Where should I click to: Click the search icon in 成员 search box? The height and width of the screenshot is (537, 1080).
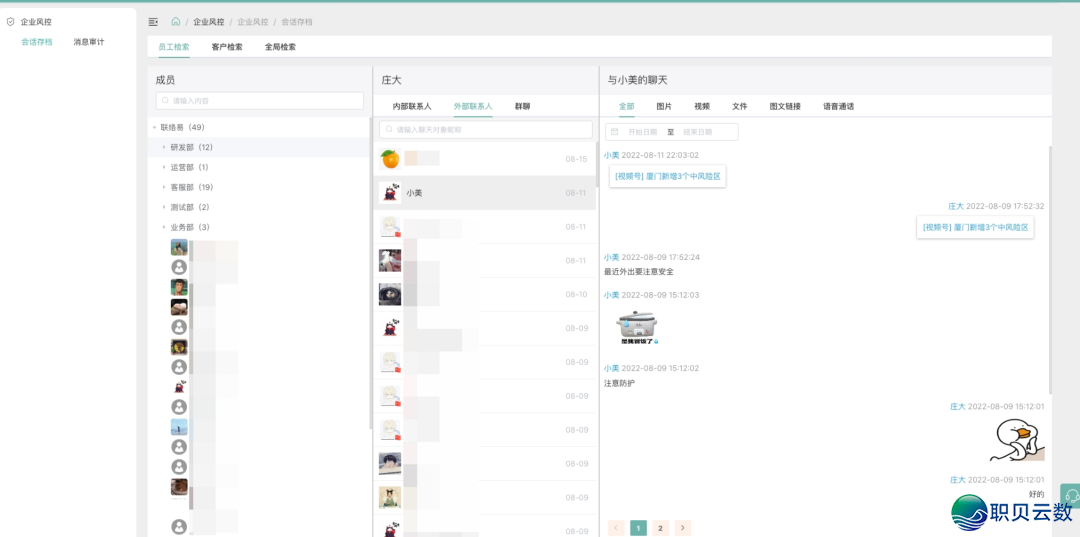point(165,101)
